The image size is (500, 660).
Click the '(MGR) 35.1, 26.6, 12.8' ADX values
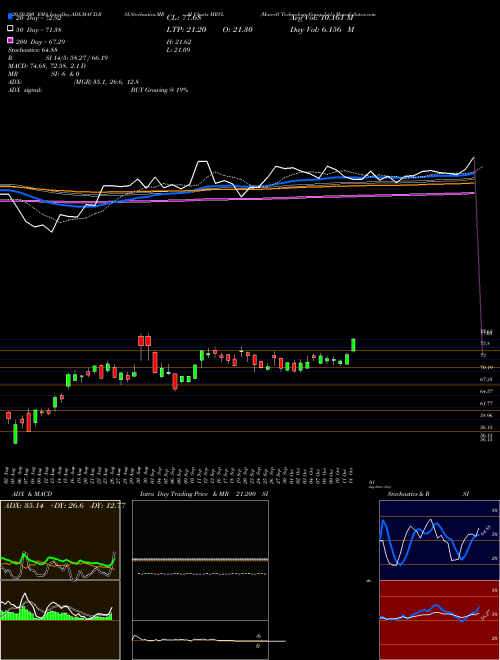pos(106,82)
